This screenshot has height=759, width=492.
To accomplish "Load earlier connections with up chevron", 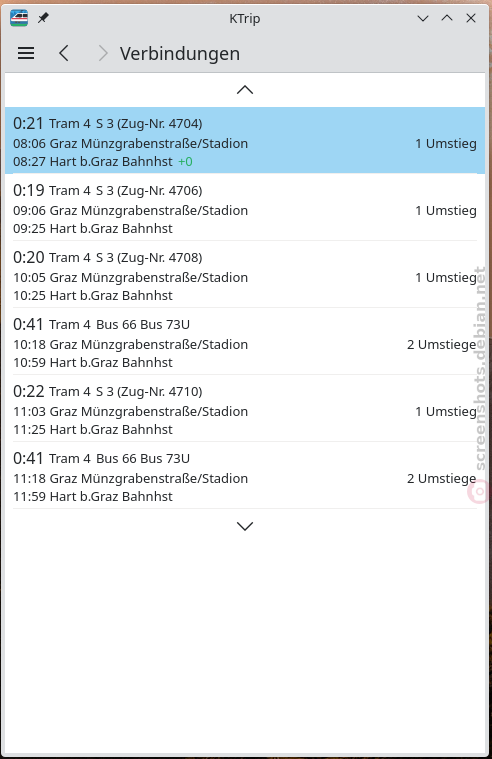I will (245, 90).
